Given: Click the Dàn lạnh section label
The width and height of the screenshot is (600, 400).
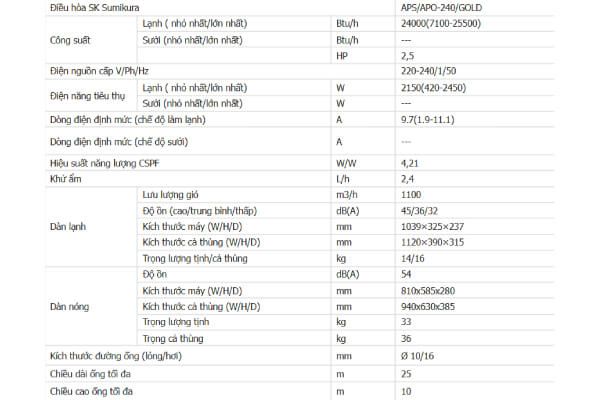Looking at the screenshot, I should click(66, 225).
